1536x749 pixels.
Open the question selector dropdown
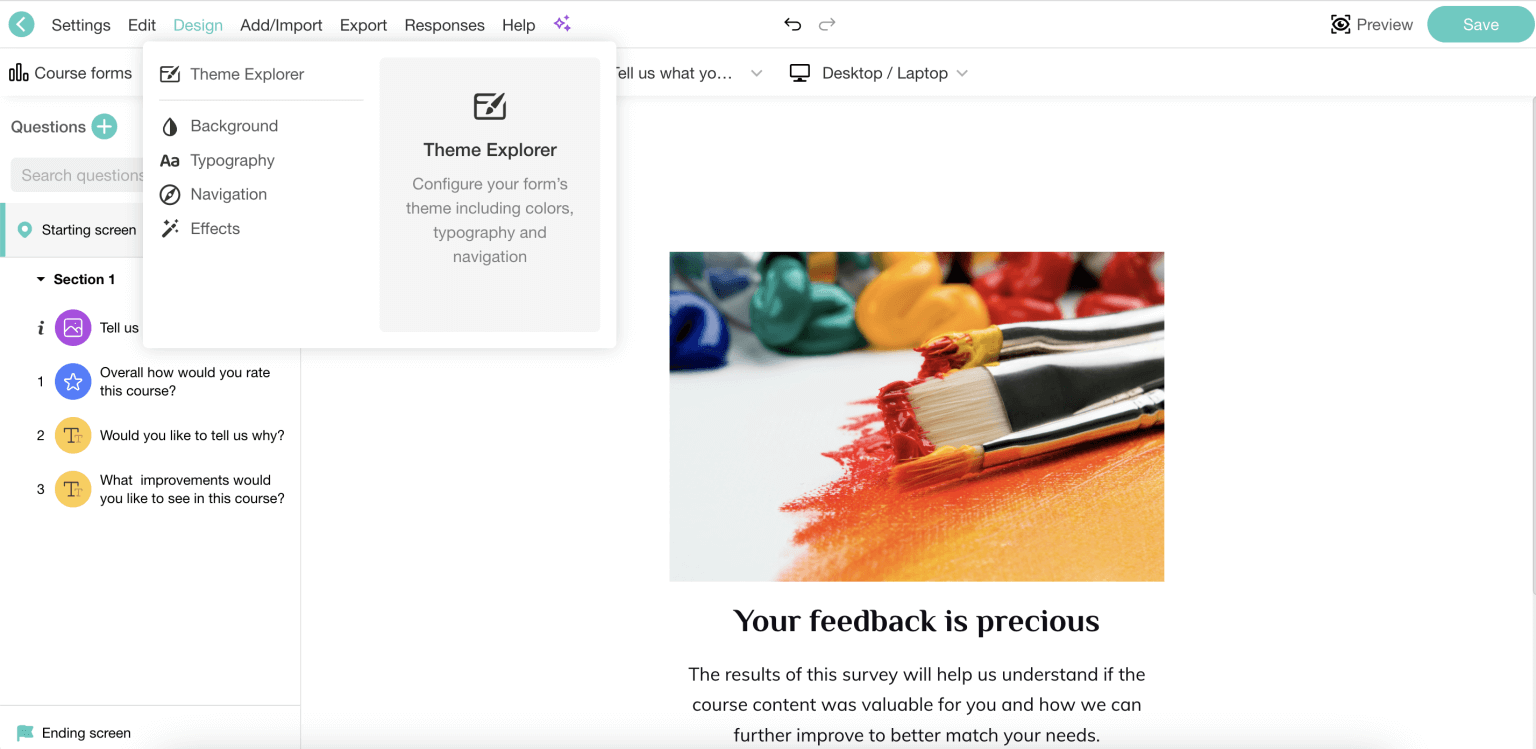690,72
